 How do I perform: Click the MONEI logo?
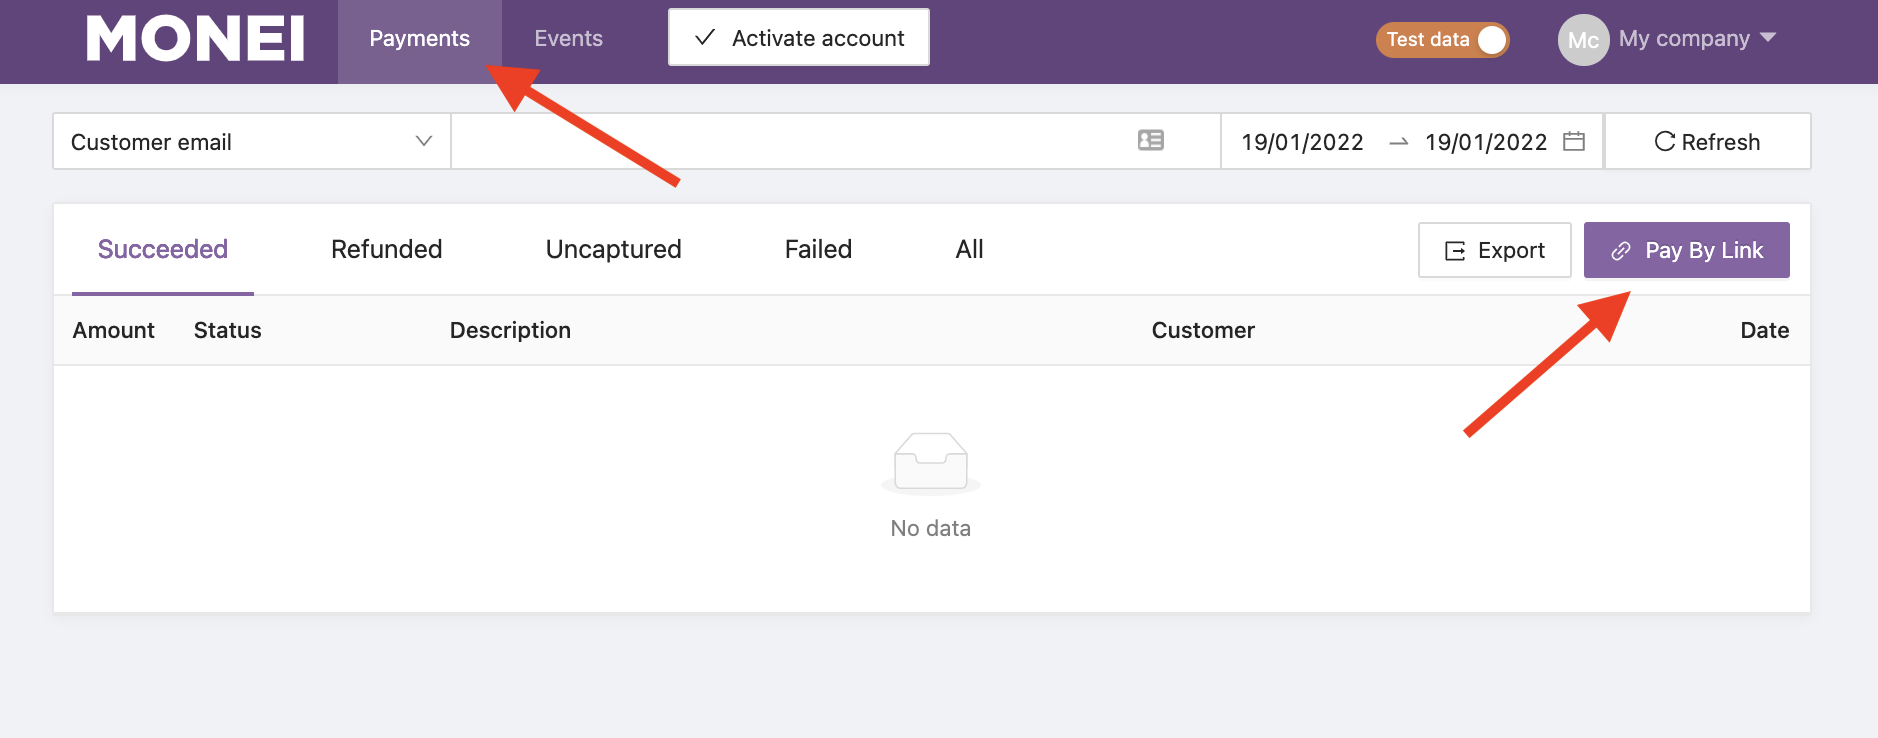[x=195, y=39]
